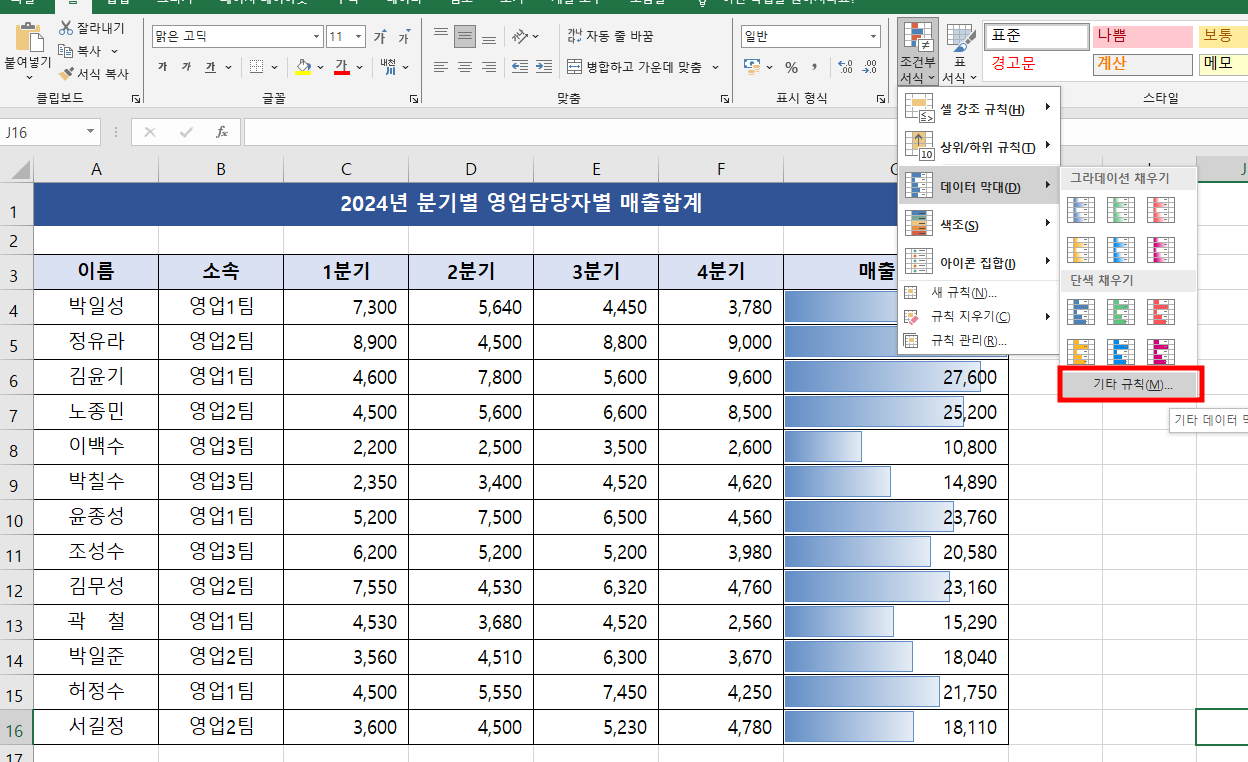Click the accounting number format icon
The width and height of the screenshot is (1248, 762).
click(752, 67)
